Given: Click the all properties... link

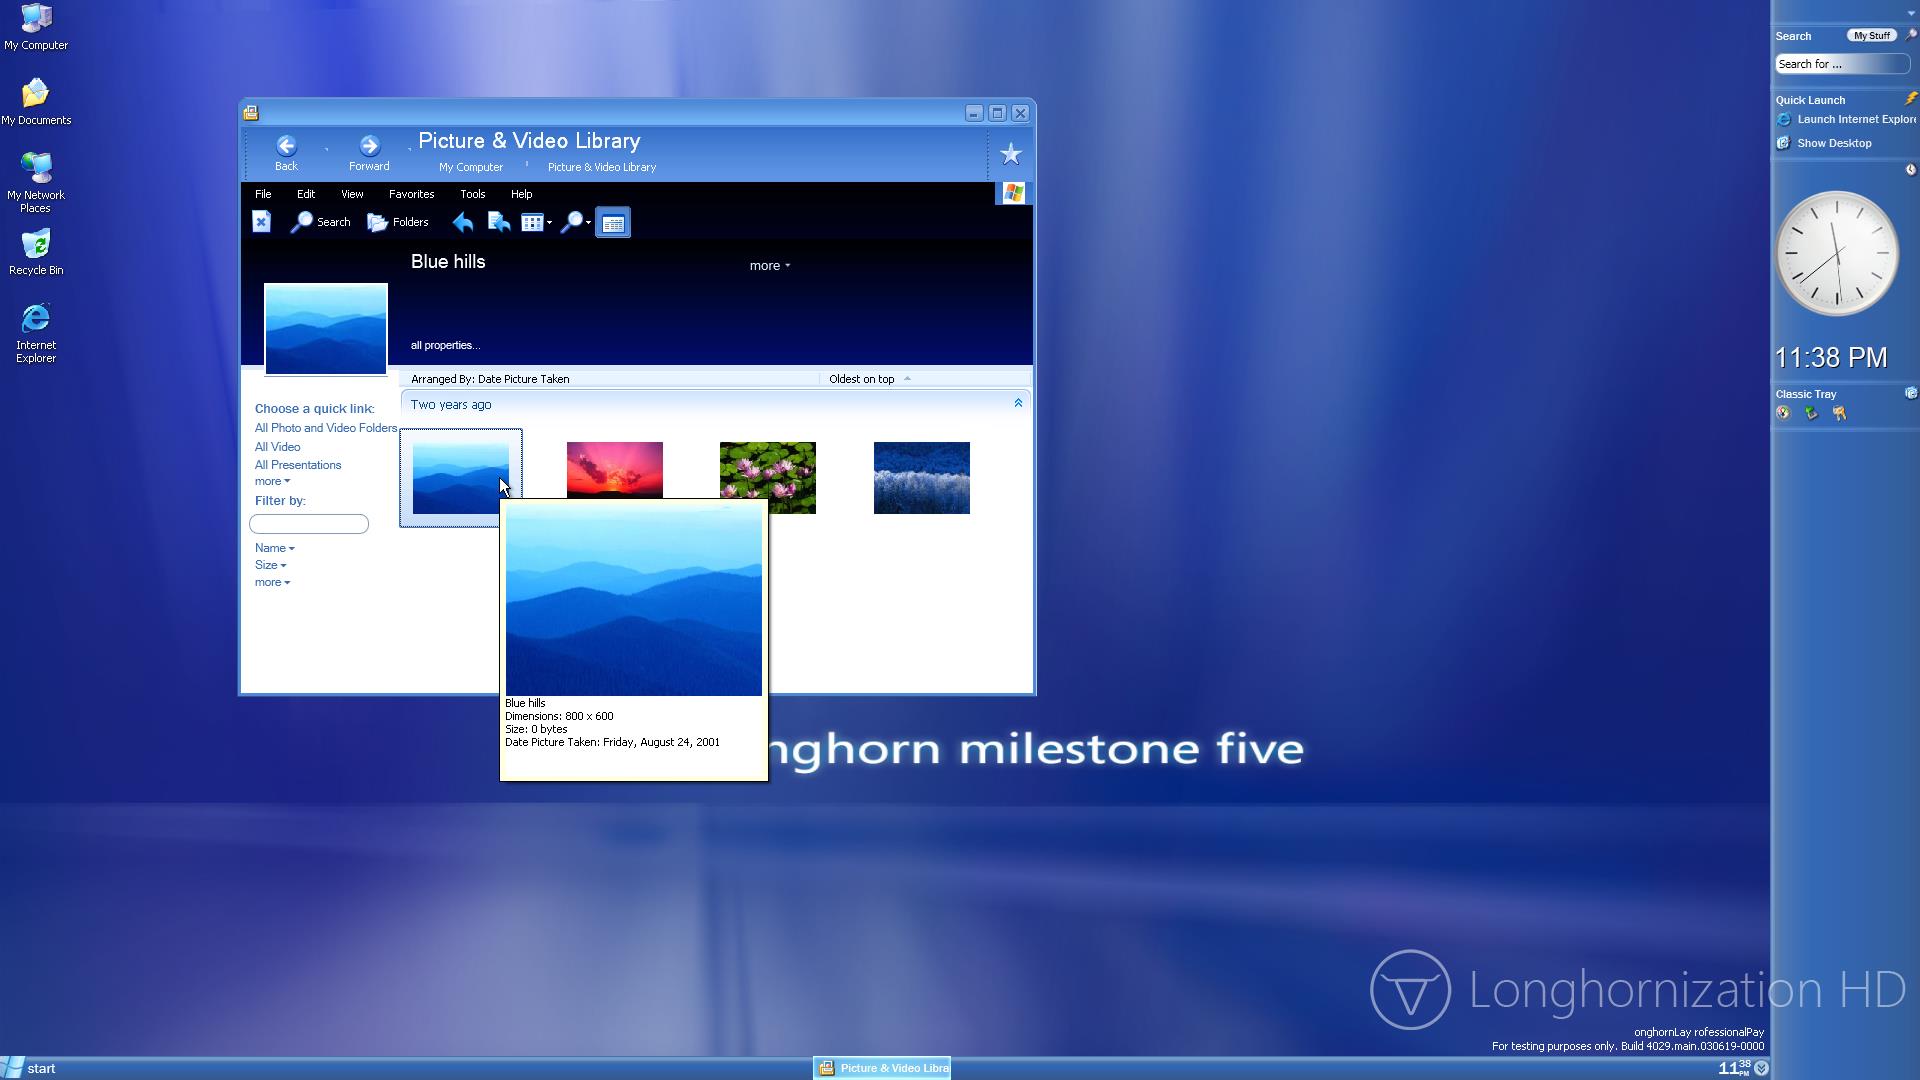Looking at the screenshot, I should coord(445,345).
